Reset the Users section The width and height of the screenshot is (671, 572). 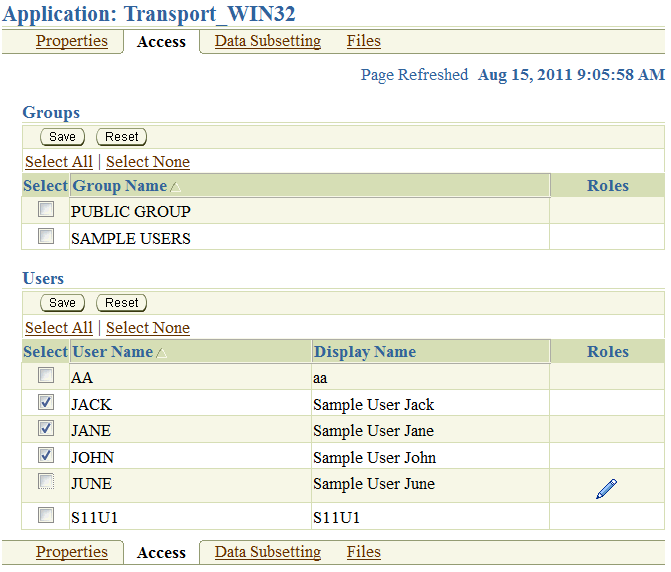[x=122, y=303]
